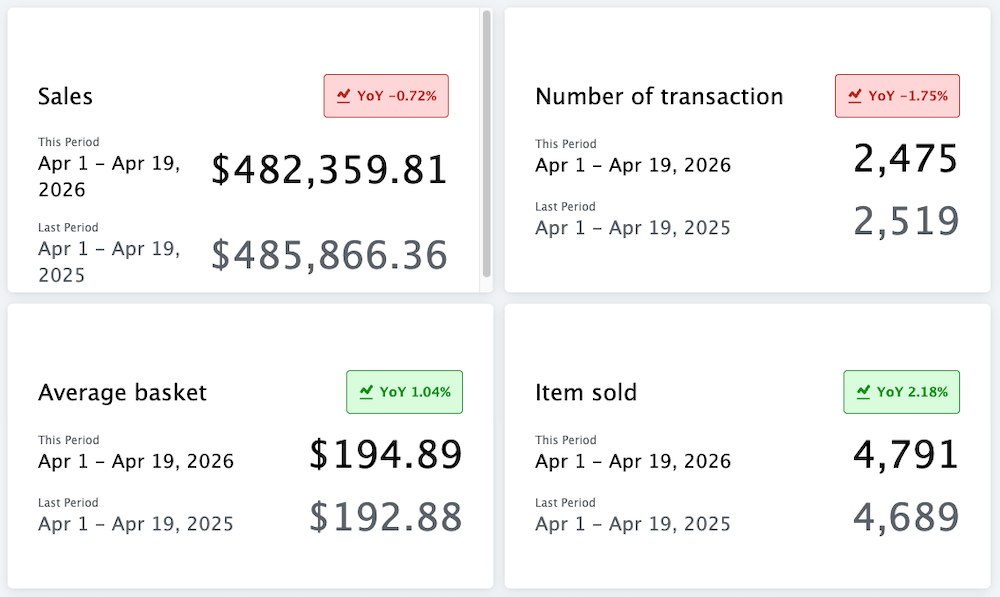The height and width of the screenshot is (597, 1000).
Task: Select the Average basket card title
Action: [x=122, y=392]
